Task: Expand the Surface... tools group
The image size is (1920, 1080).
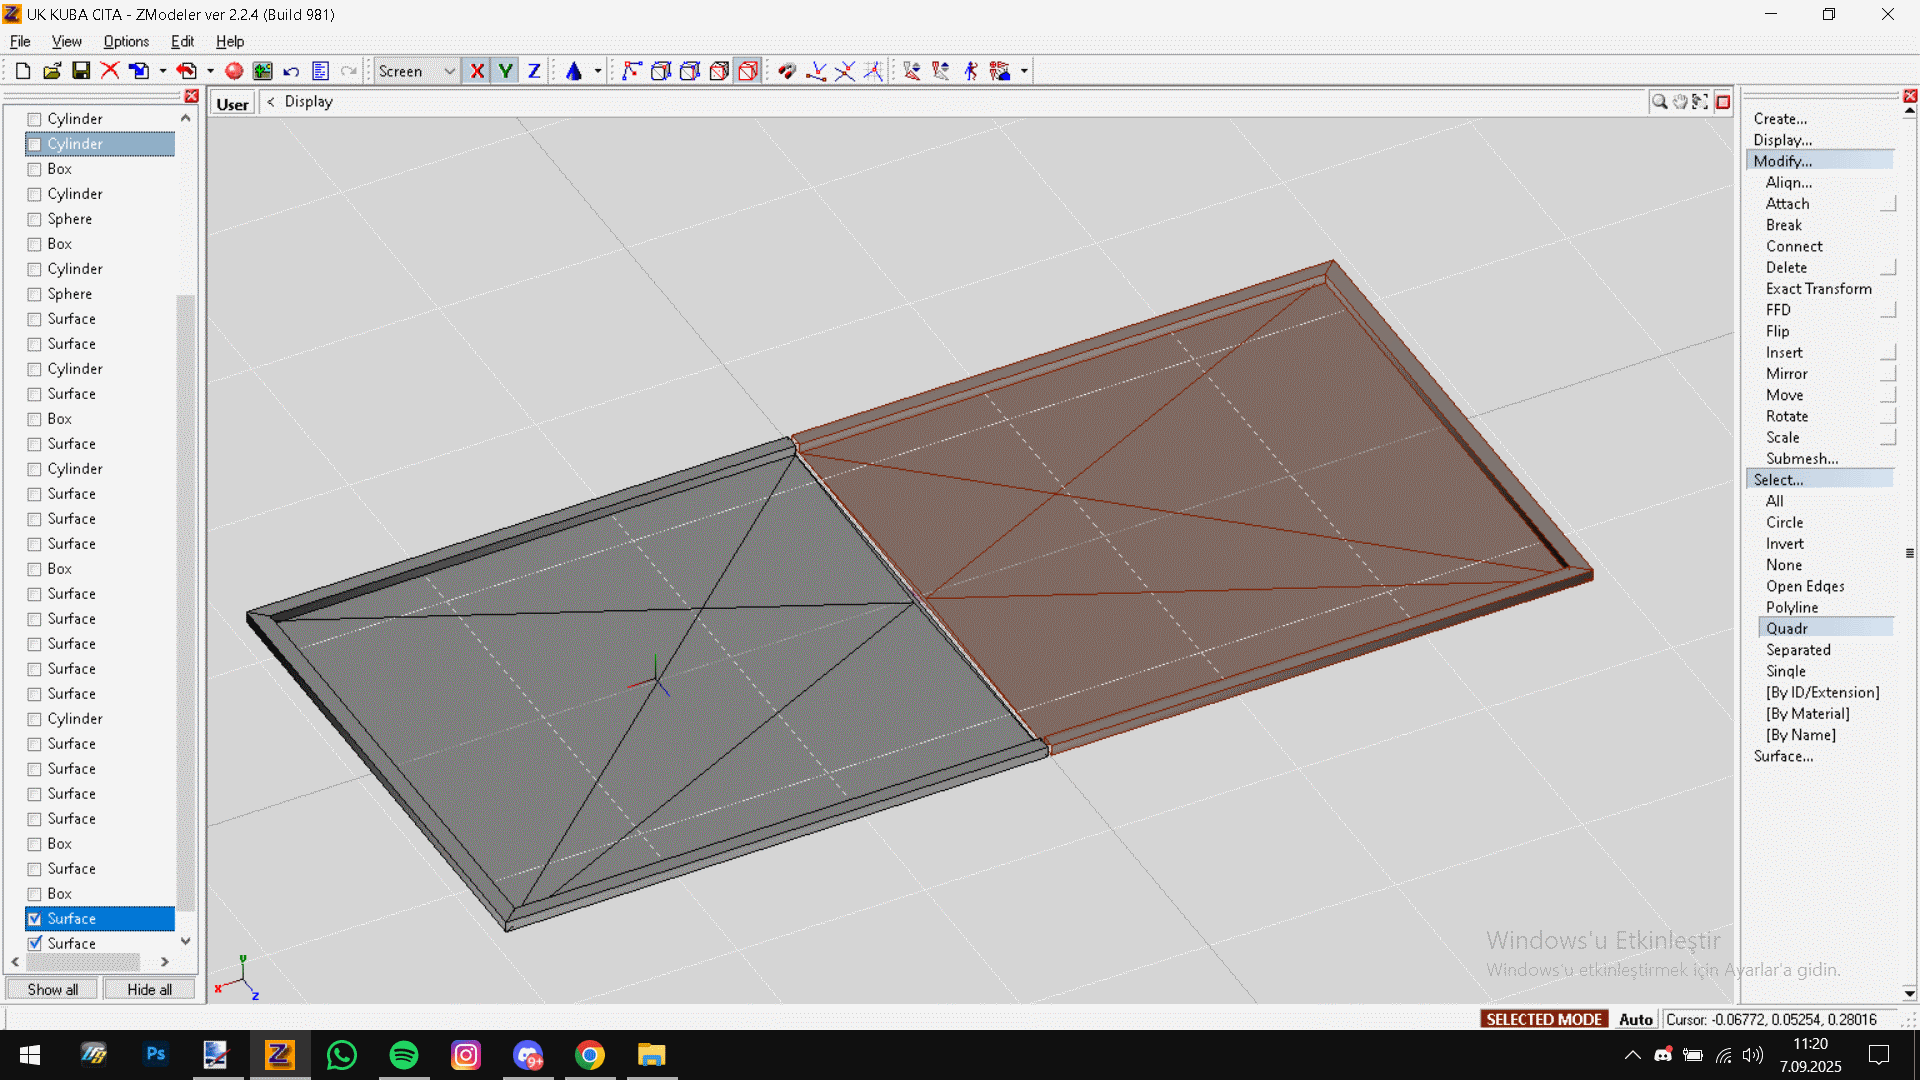Action: click(x=1783, y=757)
